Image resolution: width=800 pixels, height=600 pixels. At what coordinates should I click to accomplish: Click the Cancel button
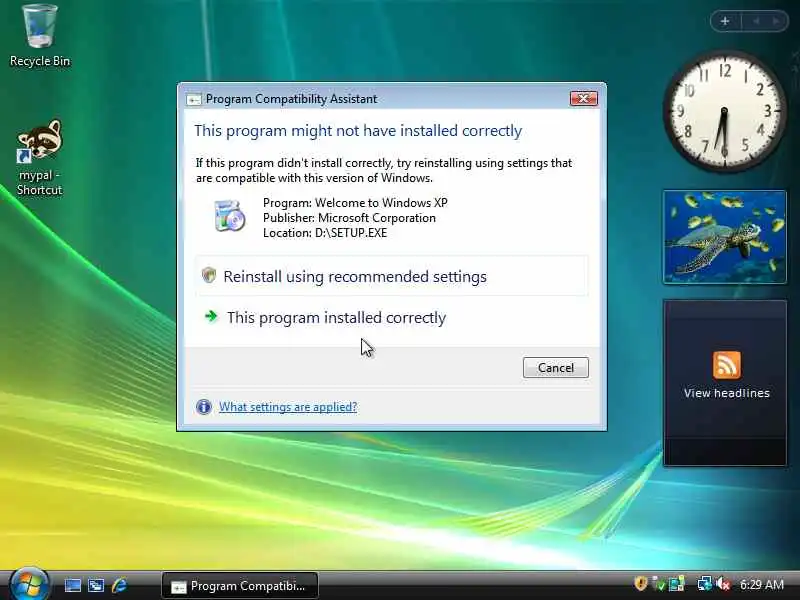click(556, 367)
